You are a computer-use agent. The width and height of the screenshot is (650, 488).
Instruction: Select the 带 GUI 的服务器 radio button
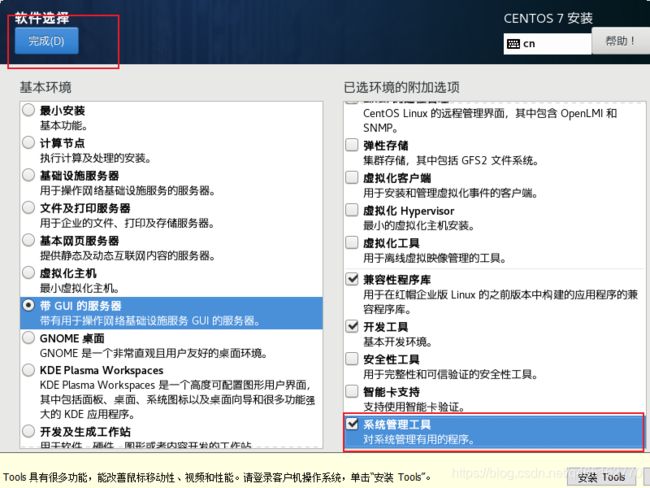pos(29,305)
